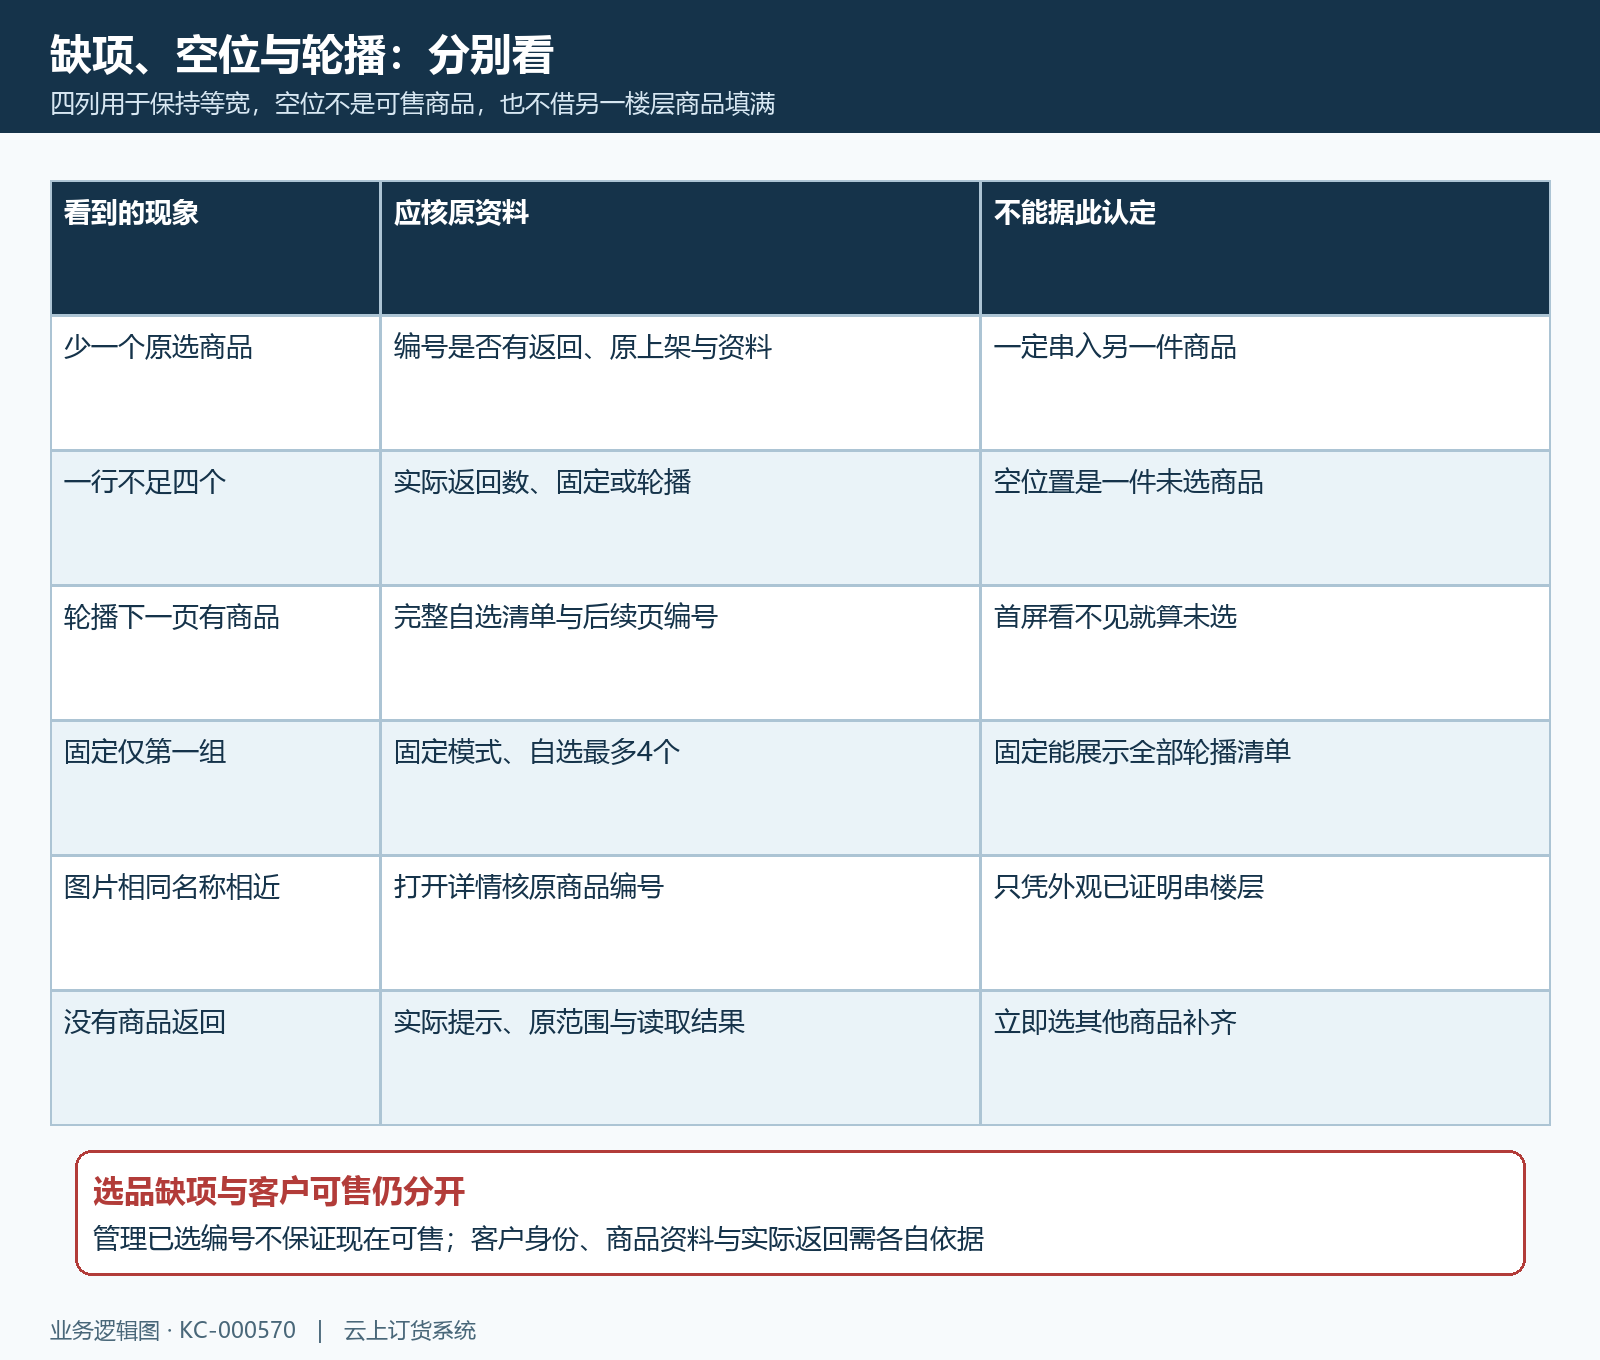Click column header 看到的现象
1600x1360 pixels.
point(215,248)
